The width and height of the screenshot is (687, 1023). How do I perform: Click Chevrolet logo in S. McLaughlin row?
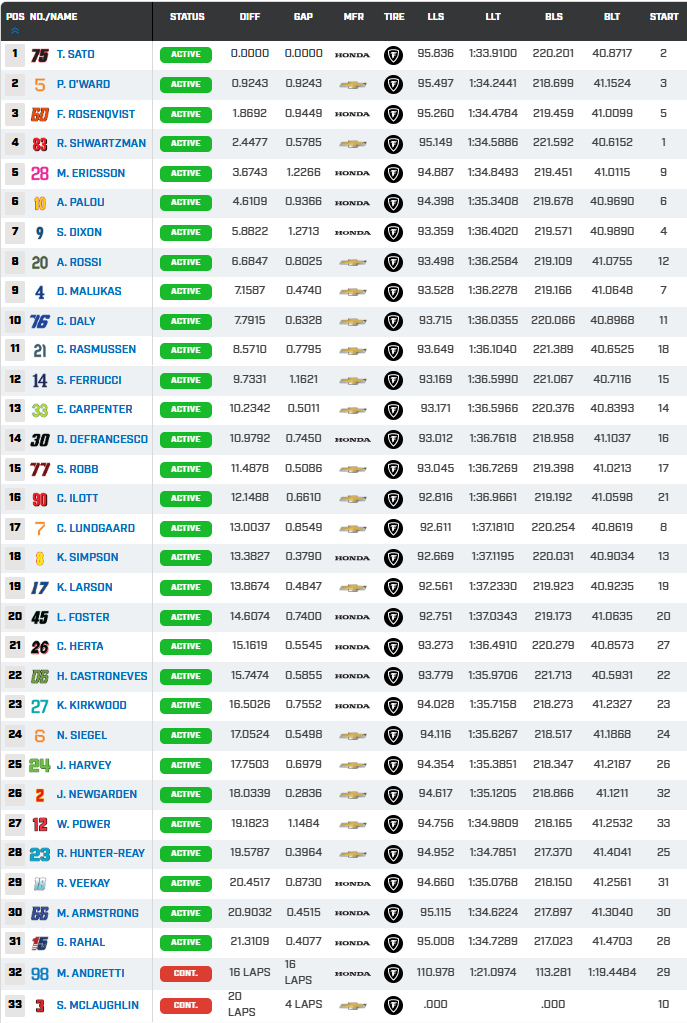click(353, 1005)
